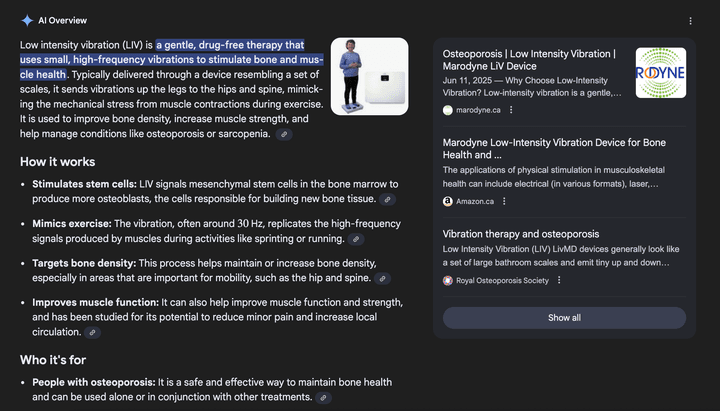Click the source link icon after Improves muscle function
720x411 pixels.
[x=92, y=333]
